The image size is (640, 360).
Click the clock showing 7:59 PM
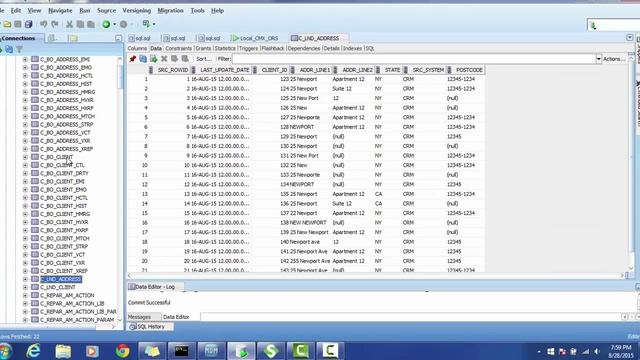click(620, 348)
